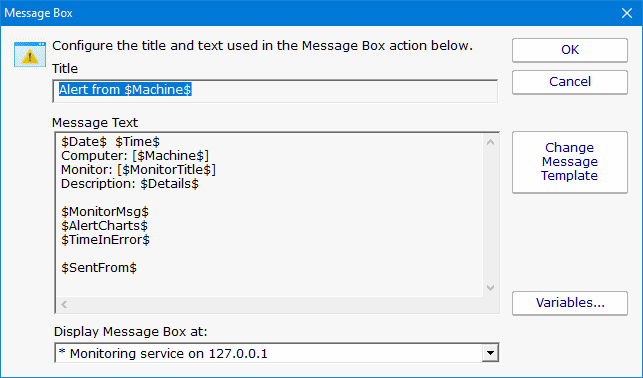Close the Message Box dialog with X
The width and height of the screenshot is (643, 378).
(627, 13)
